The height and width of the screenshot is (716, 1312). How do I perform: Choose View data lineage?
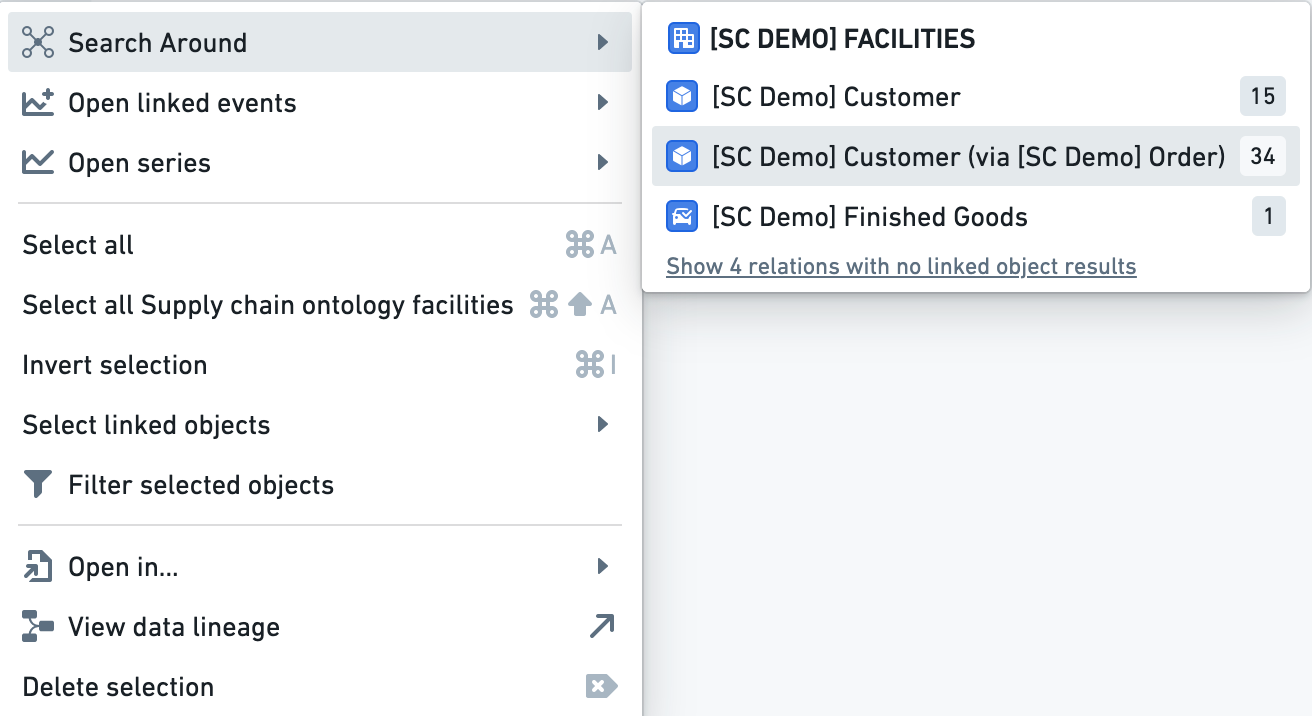click(320, 627)
